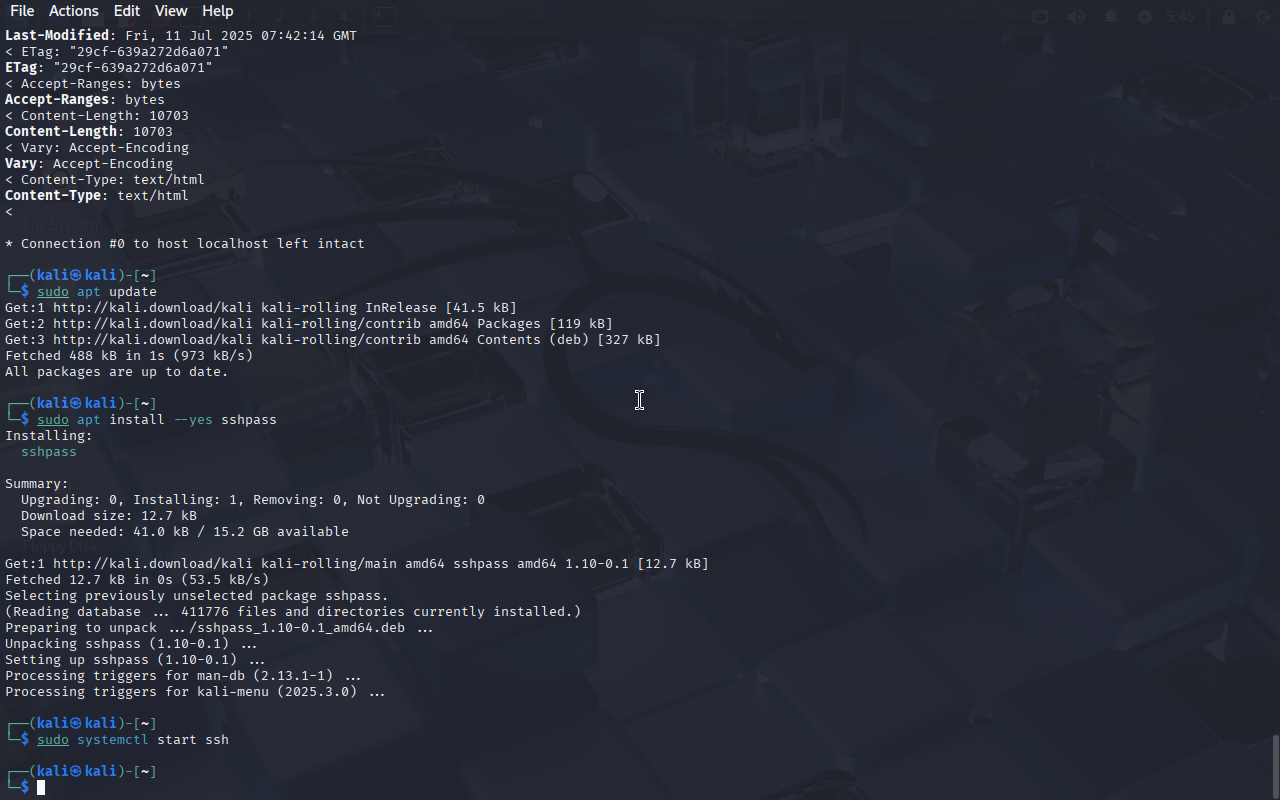Click the log out icon in panel

tap(1262, 17)
